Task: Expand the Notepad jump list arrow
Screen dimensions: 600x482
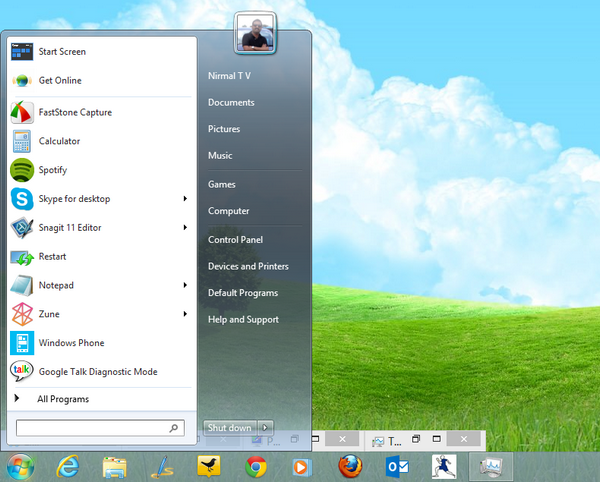Action: click(185, 285)
